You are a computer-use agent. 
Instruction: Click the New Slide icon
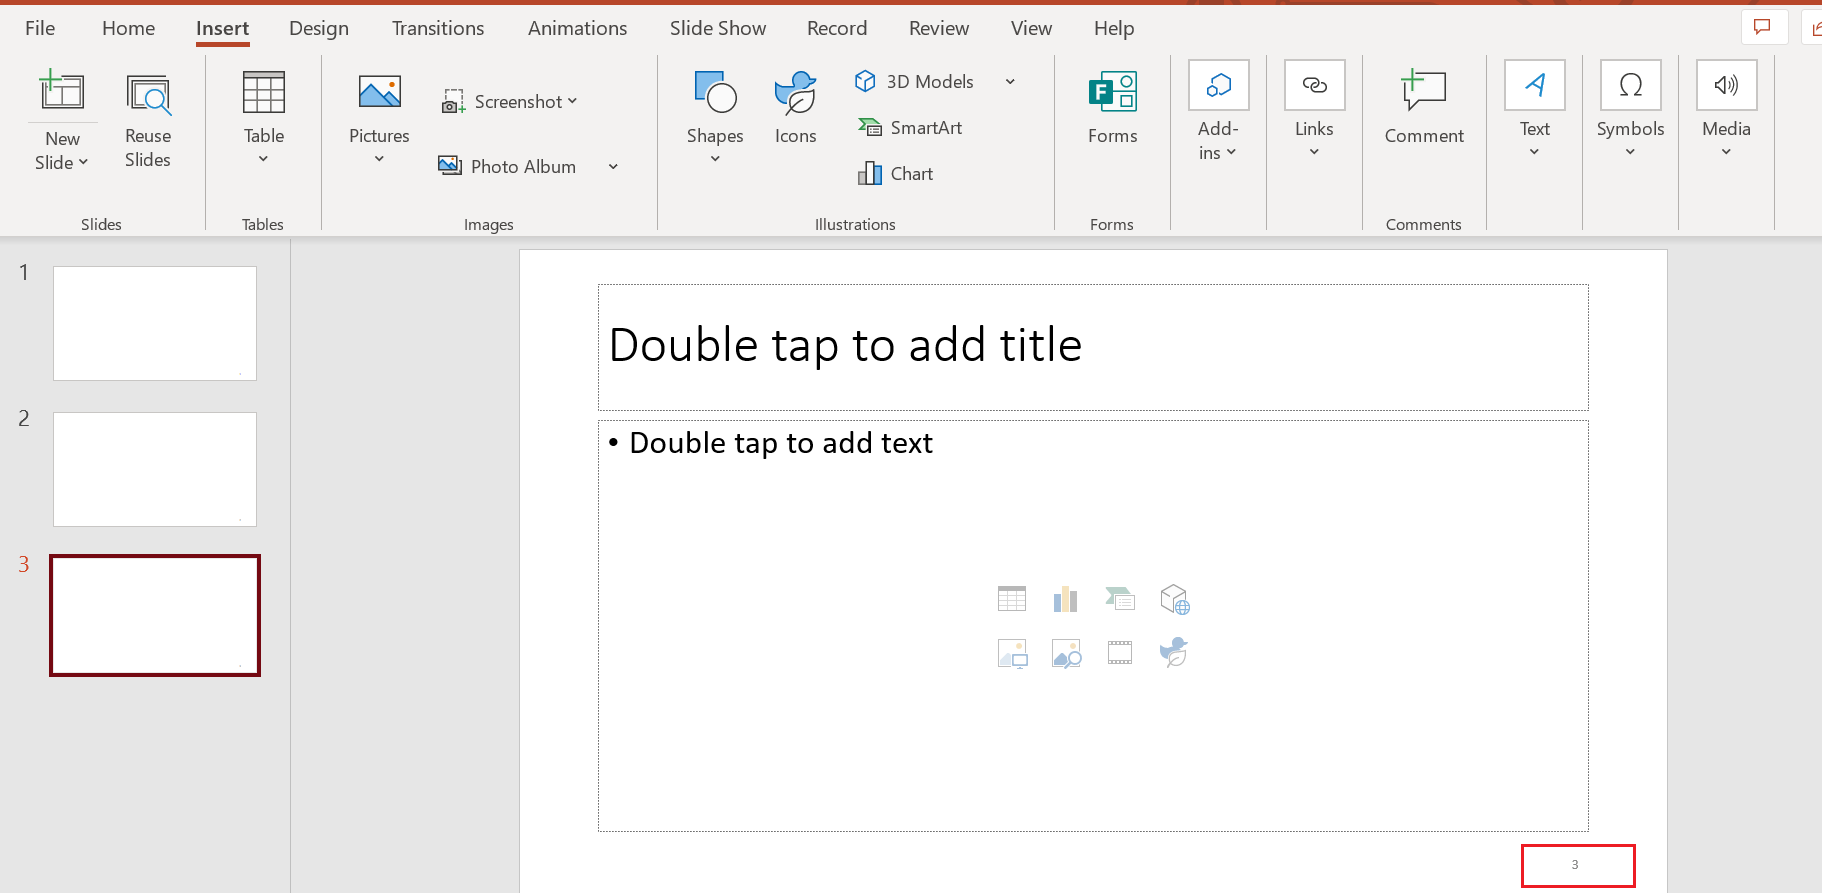tap(62, 91)
